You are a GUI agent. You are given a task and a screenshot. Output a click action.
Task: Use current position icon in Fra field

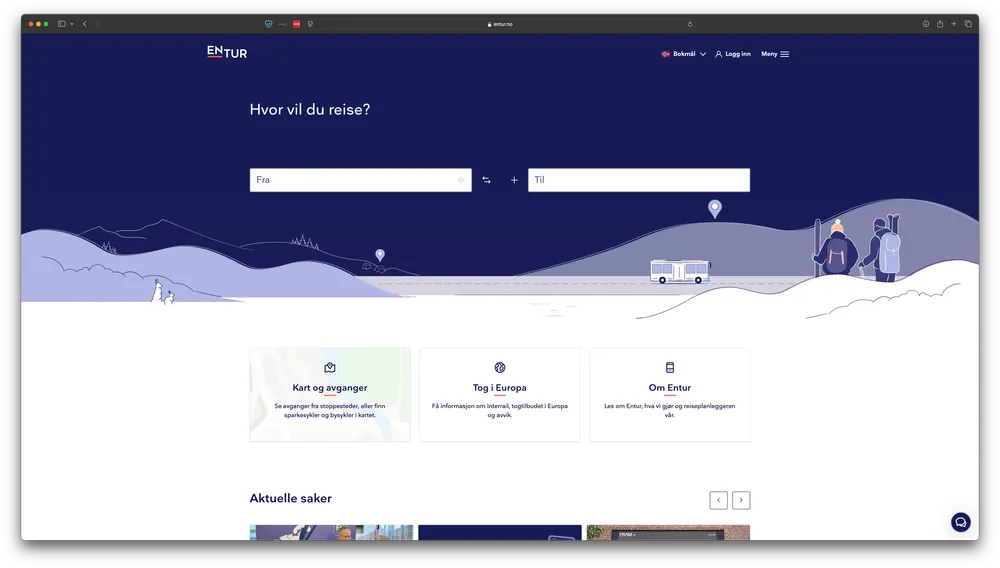pyautogui.click(x=461, y=180)
